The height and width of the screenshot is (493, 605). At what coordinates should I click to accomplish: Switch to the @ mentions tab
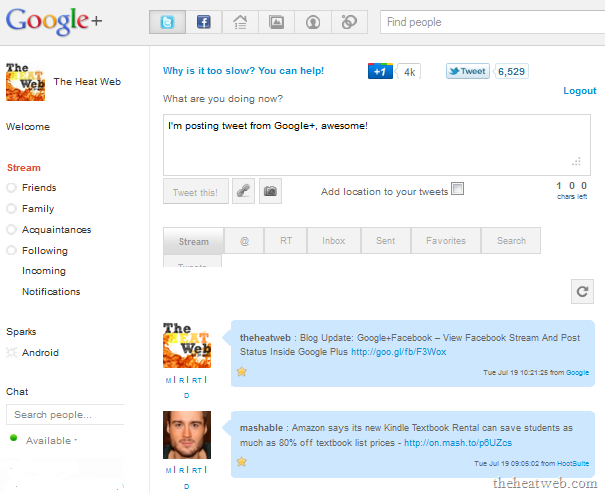coord(245,241)
